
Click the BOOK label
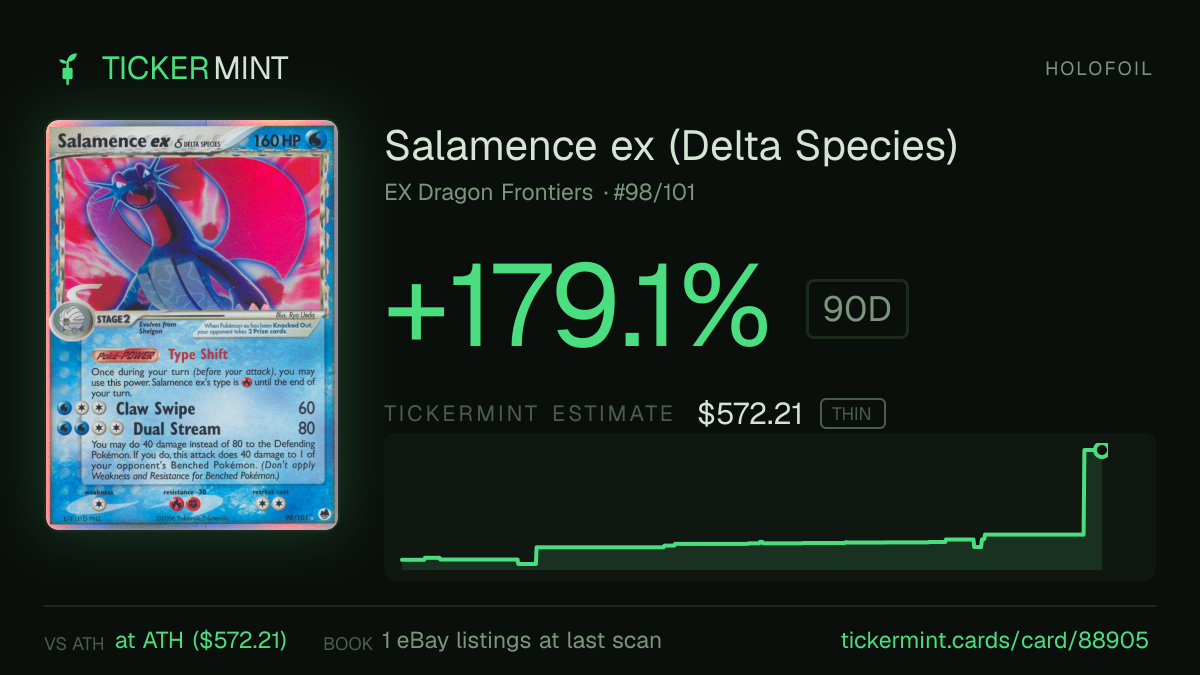[348, 644]
